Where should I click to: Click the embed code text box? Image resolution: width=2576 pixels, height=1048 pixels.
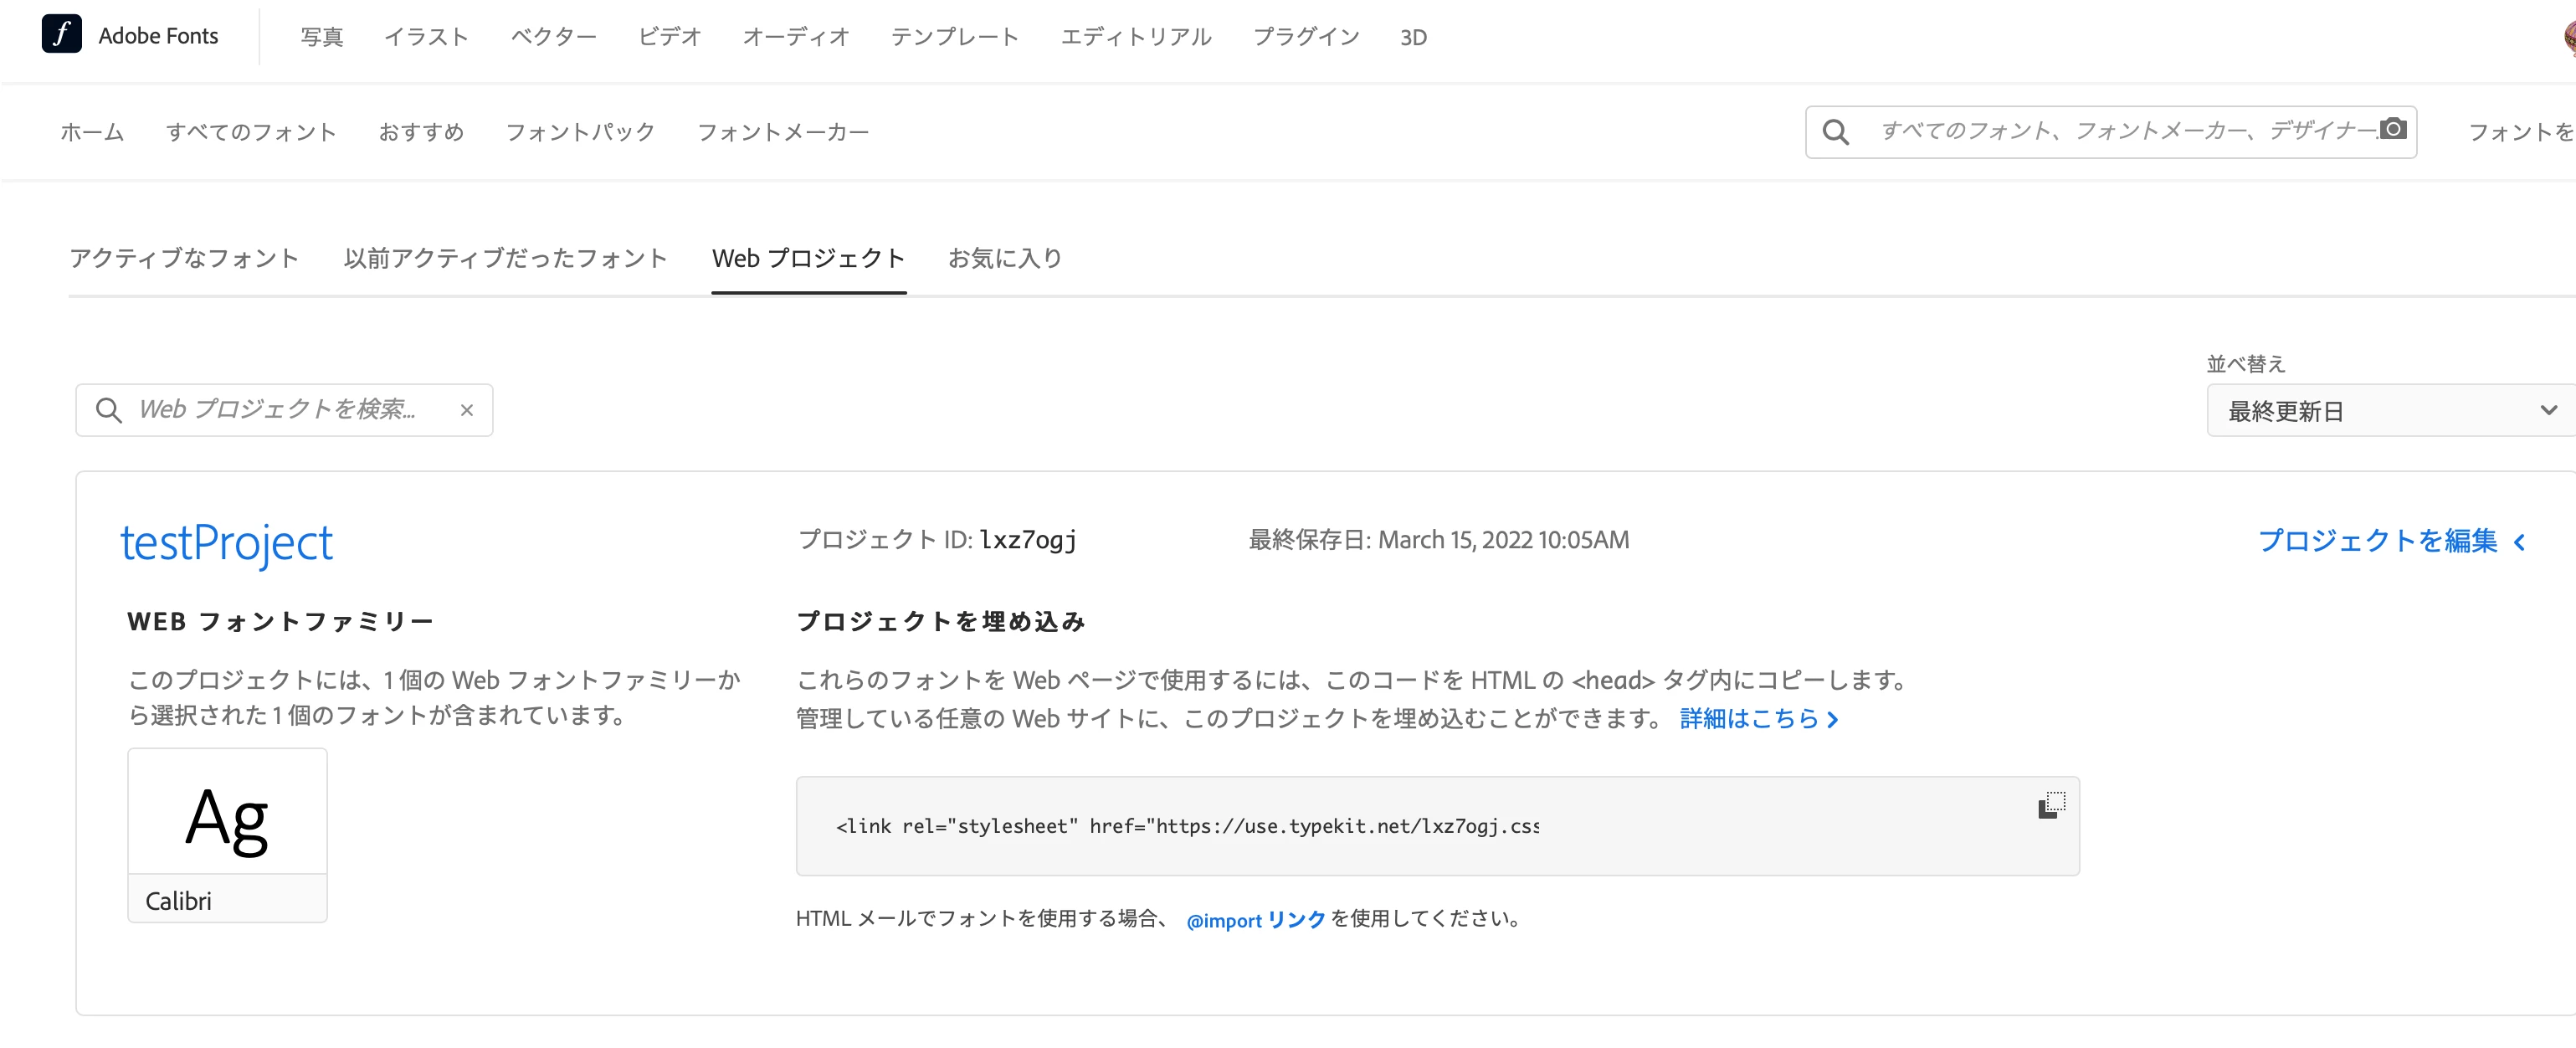tap(1186, 826)
